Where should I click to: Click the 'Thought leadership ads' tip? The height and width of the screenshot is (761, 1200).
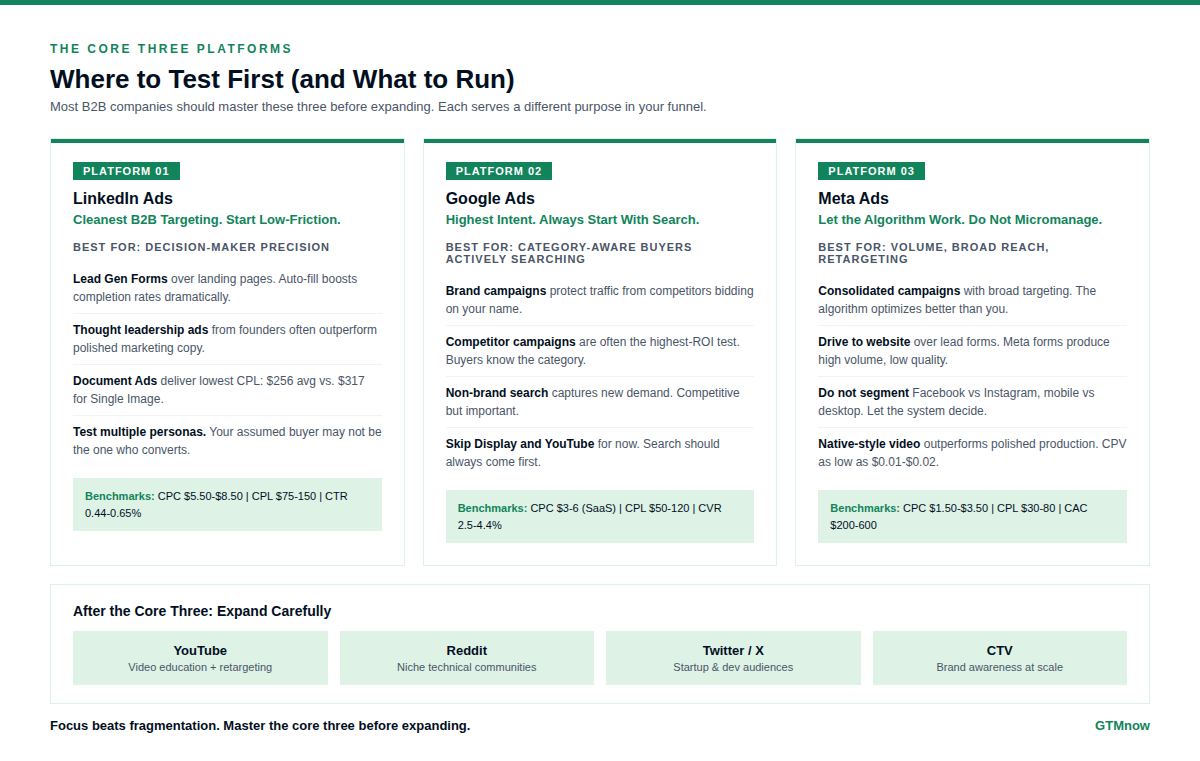[227, 339]
